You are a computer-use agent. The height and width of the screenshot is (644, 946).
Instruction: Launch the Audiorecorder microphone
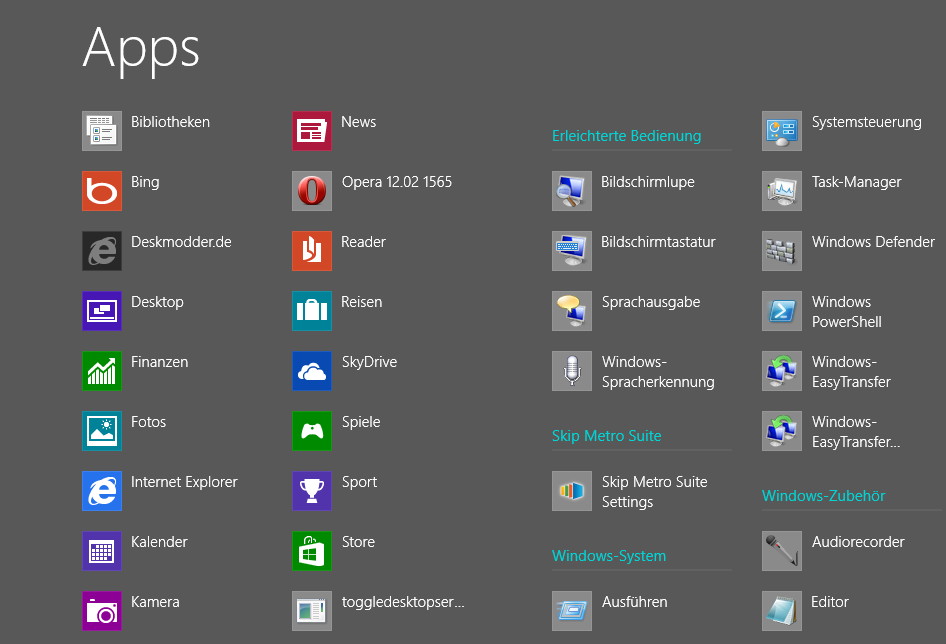coord(782,550)
